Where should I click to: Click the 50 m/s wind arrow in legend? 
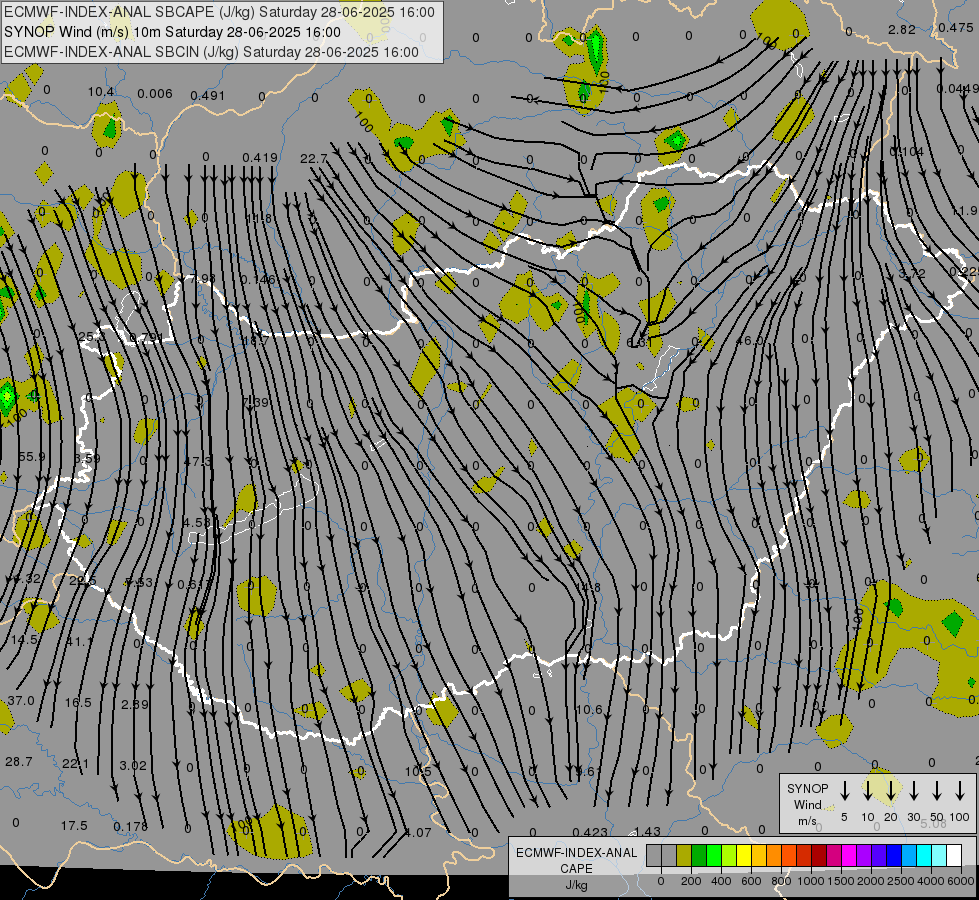click(x=937, y=791)
